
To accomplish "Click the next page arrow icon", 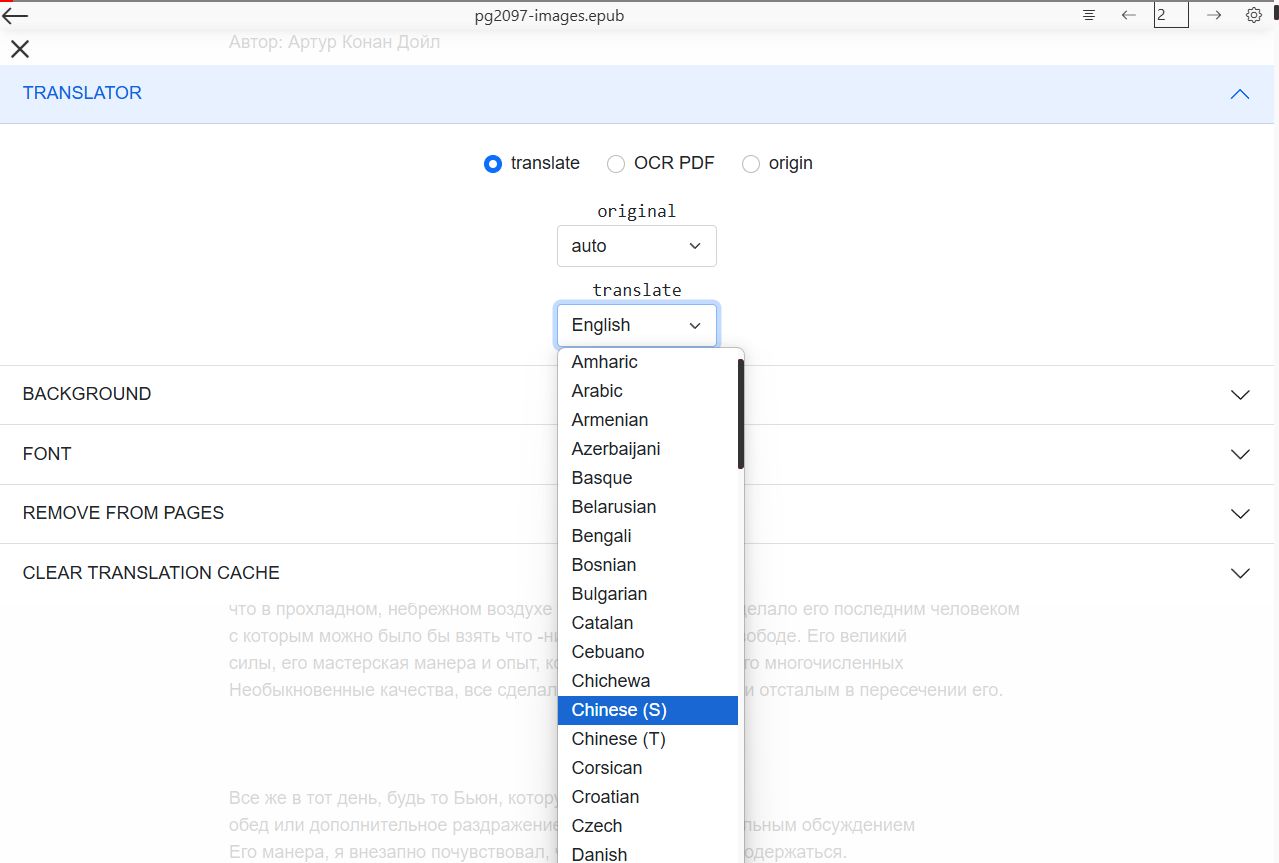I will 1213,15.
